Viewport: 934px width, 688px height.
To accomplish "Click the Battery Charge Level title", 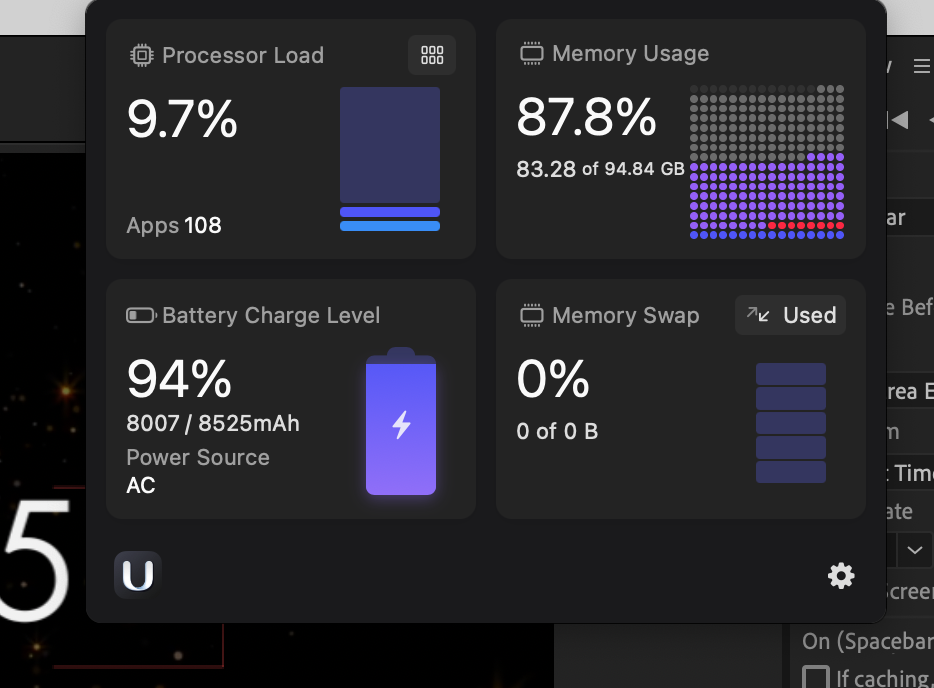I will tap(271, 316).
